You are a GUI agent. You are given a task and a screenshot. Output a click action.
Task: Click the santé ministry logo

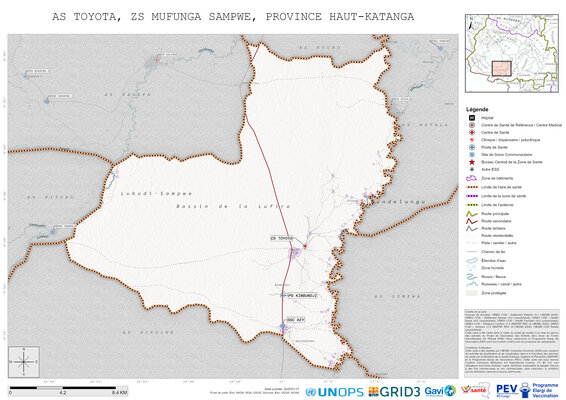476,390
